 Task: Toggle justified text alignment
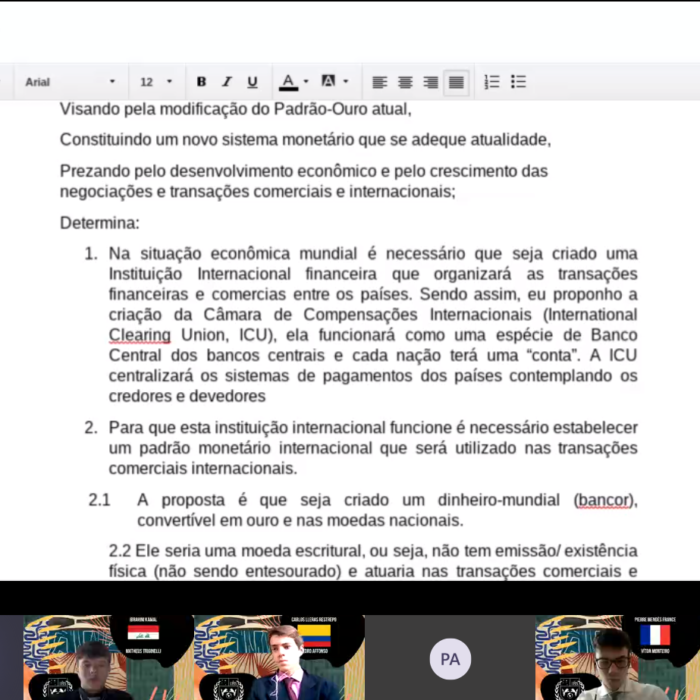457,82
